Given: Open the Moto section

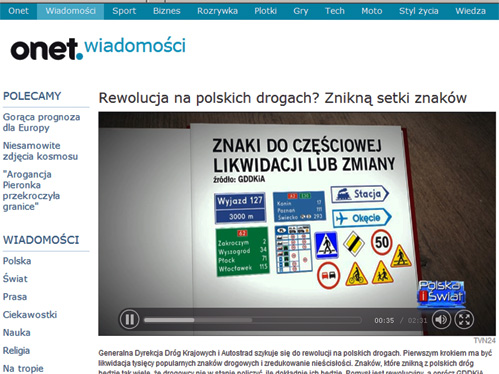Looking at the screenshot, I should click(x=372, y=11).
